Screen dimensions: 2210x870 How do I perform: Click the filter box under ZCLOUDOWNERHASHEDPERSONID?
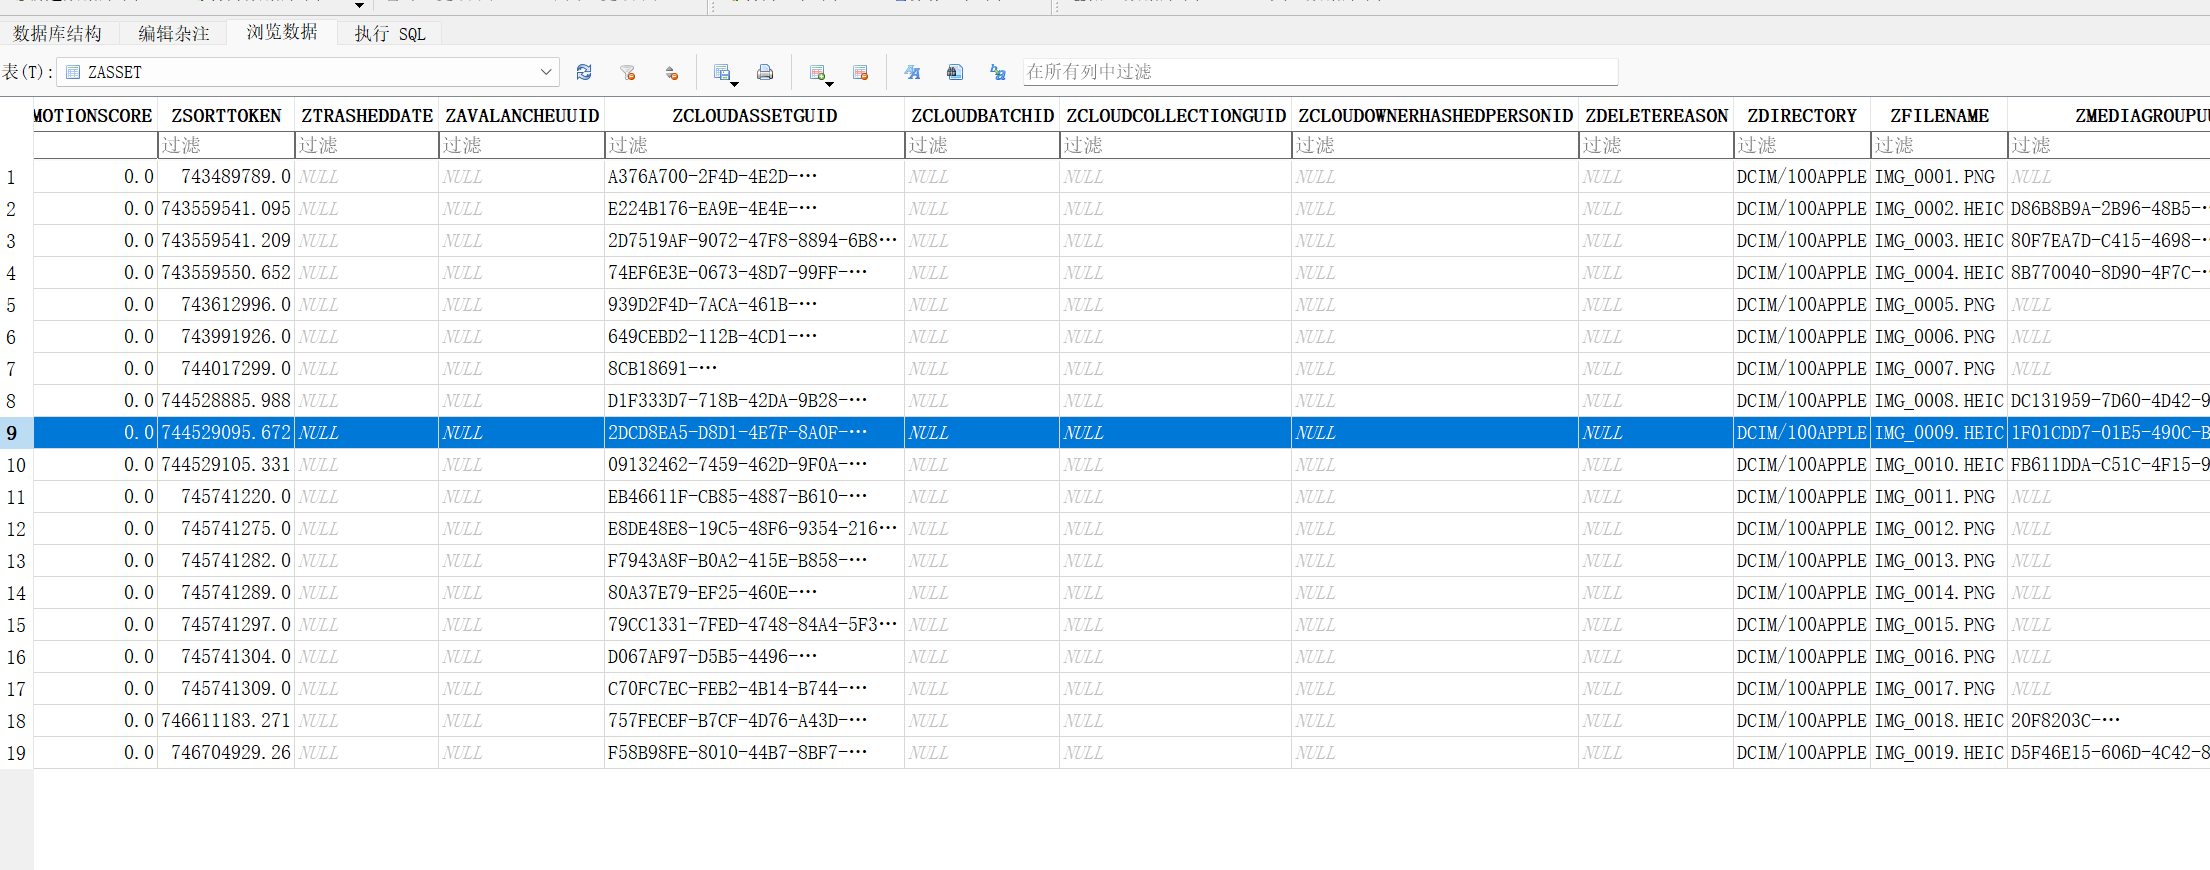click(x=1436, y=145)
